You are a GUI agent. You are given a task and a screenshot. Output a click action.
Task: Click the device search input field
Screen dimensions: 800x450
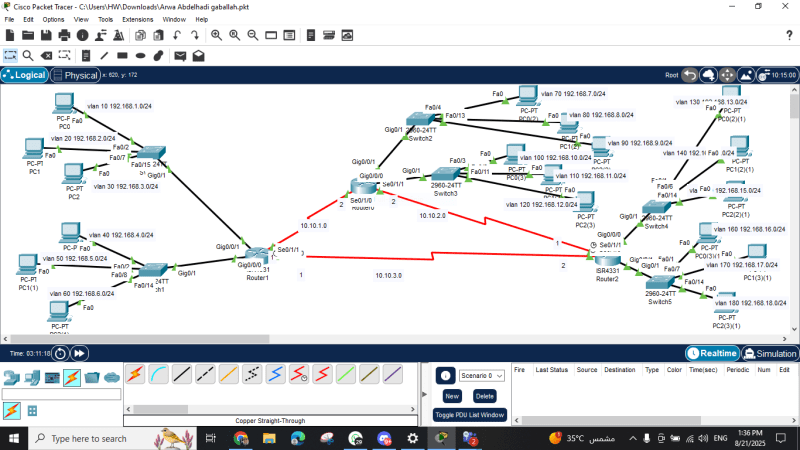click(x=61, y=394)
